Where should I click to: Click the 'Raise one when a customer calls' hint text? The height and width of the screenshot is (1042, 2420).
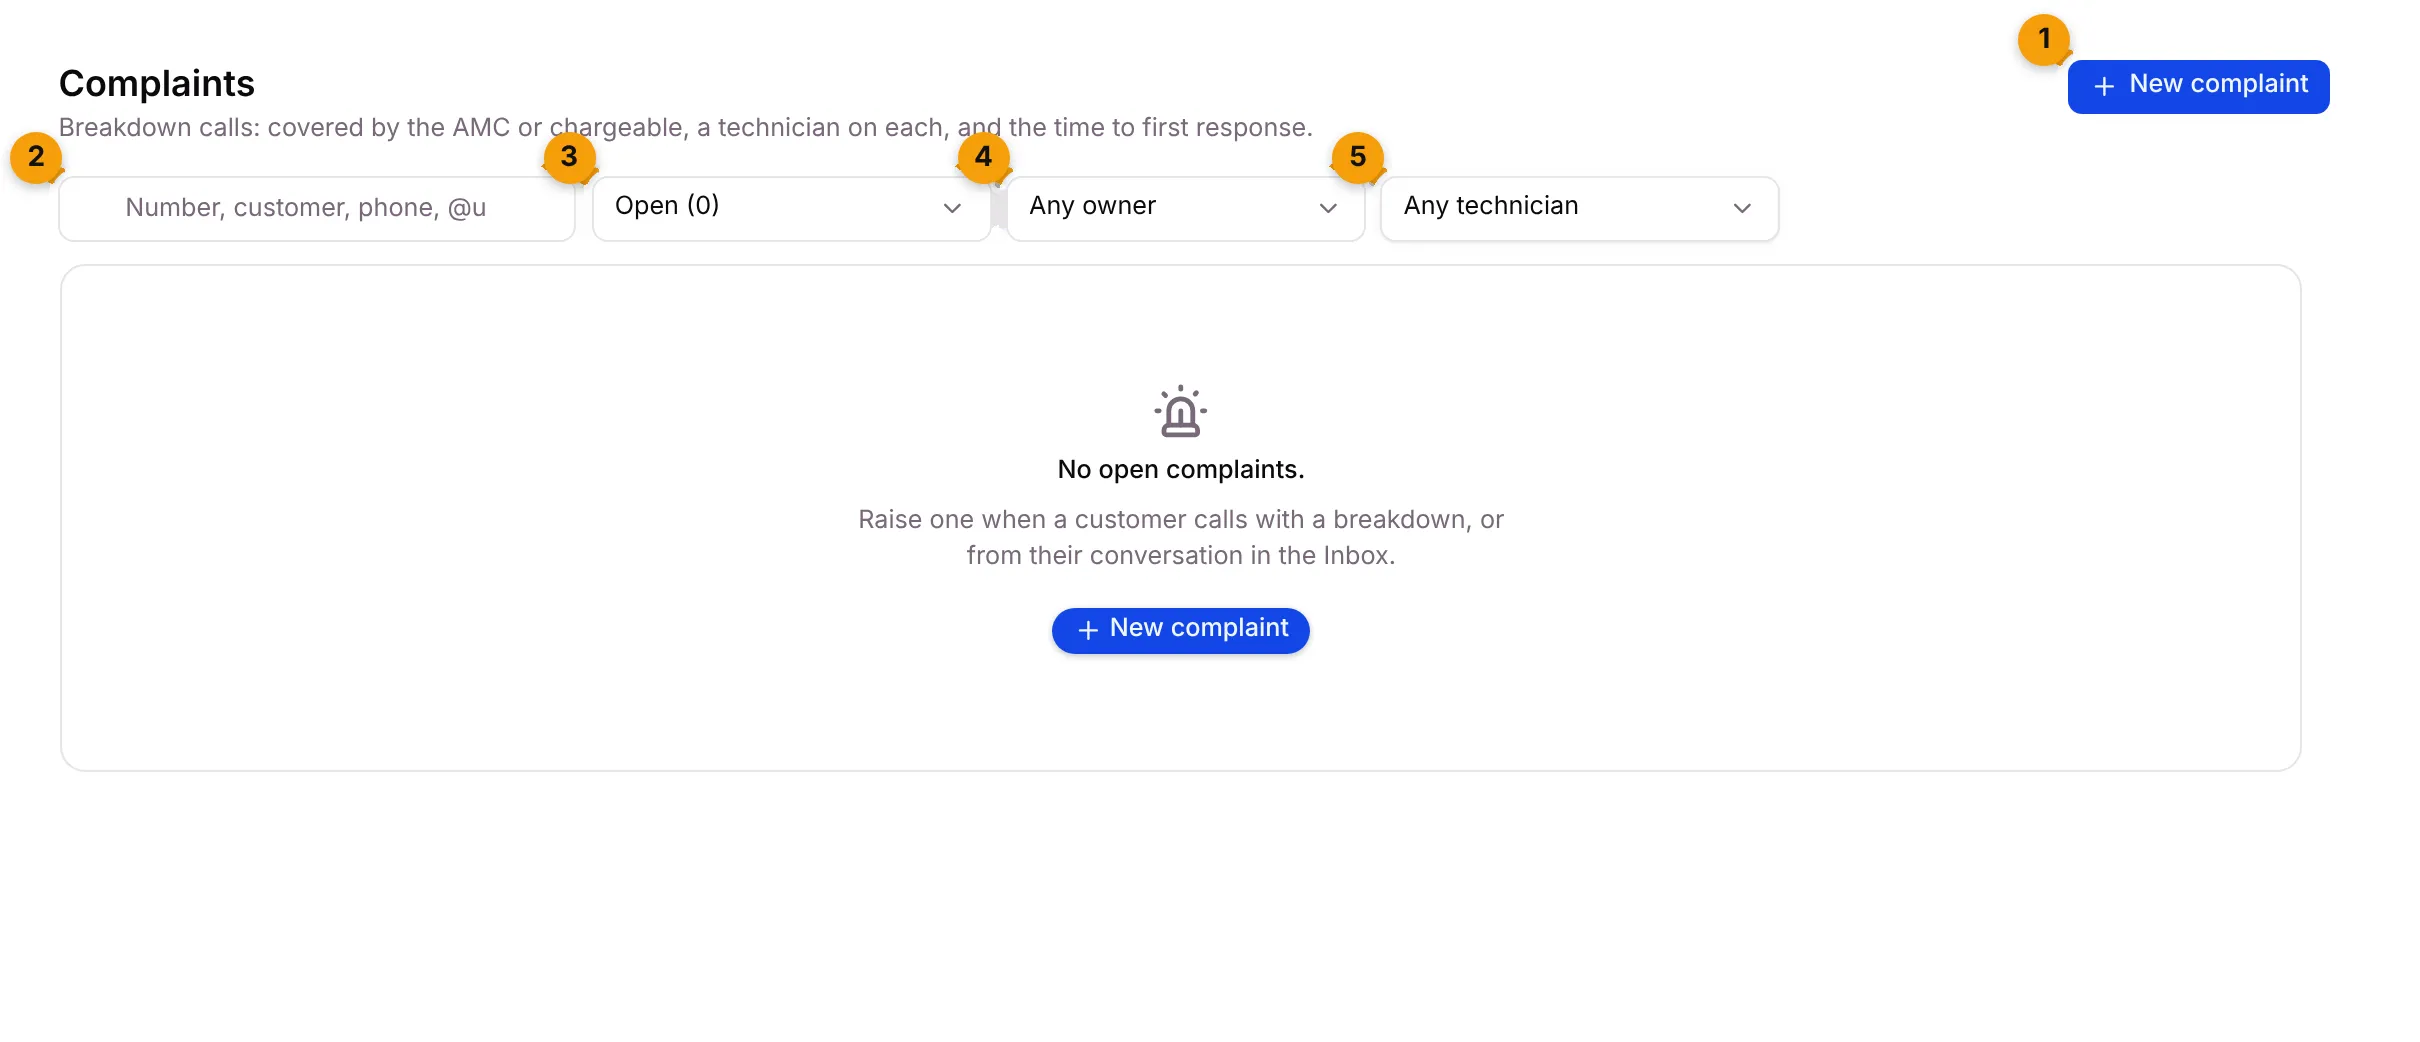[1181, 537]
